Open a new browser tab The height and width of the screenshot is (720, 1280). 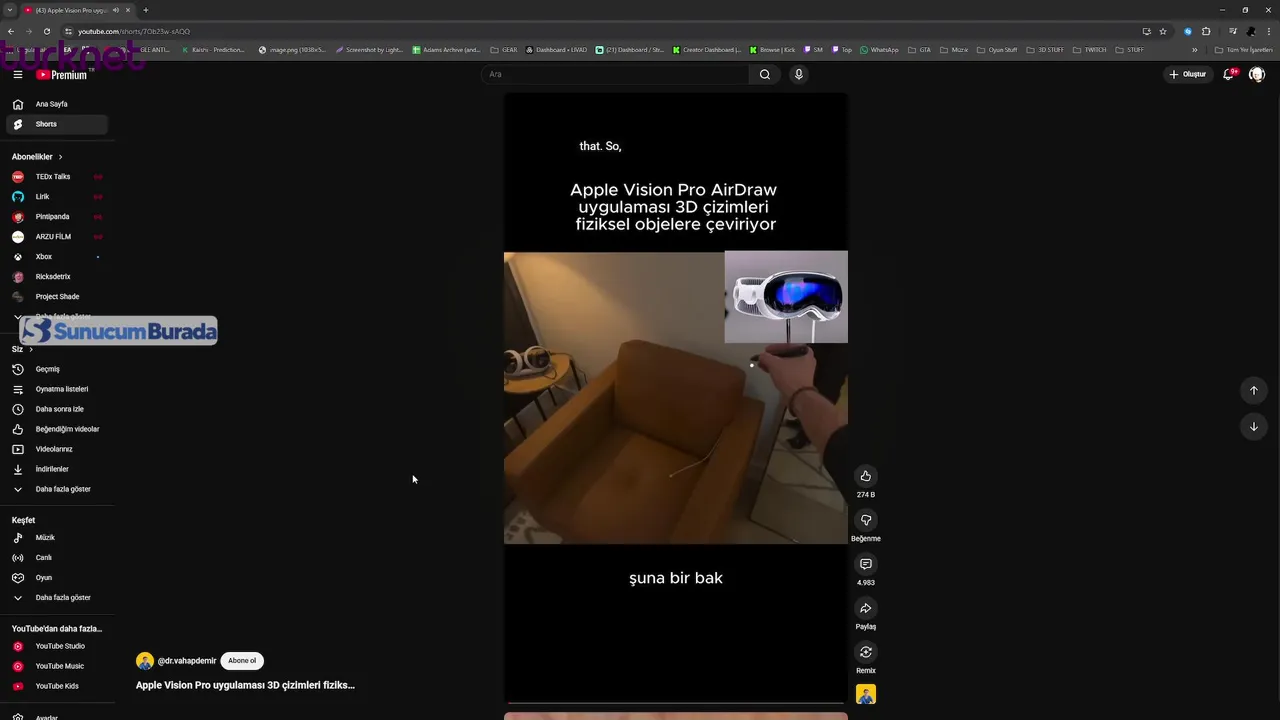145,10
